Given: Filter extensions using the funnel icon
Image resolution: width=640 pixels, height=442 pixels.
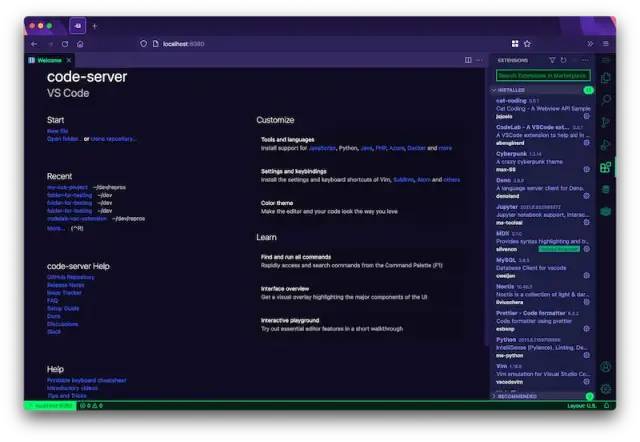Looking at the screenshot, I should [552, 60].
